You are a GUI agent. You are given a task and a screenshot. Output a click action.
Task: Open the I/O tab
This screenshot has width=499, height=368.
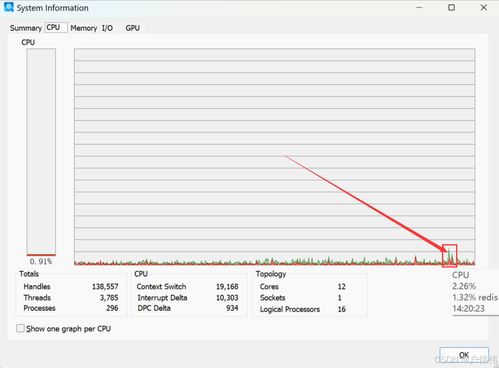[x=107, y=28]
